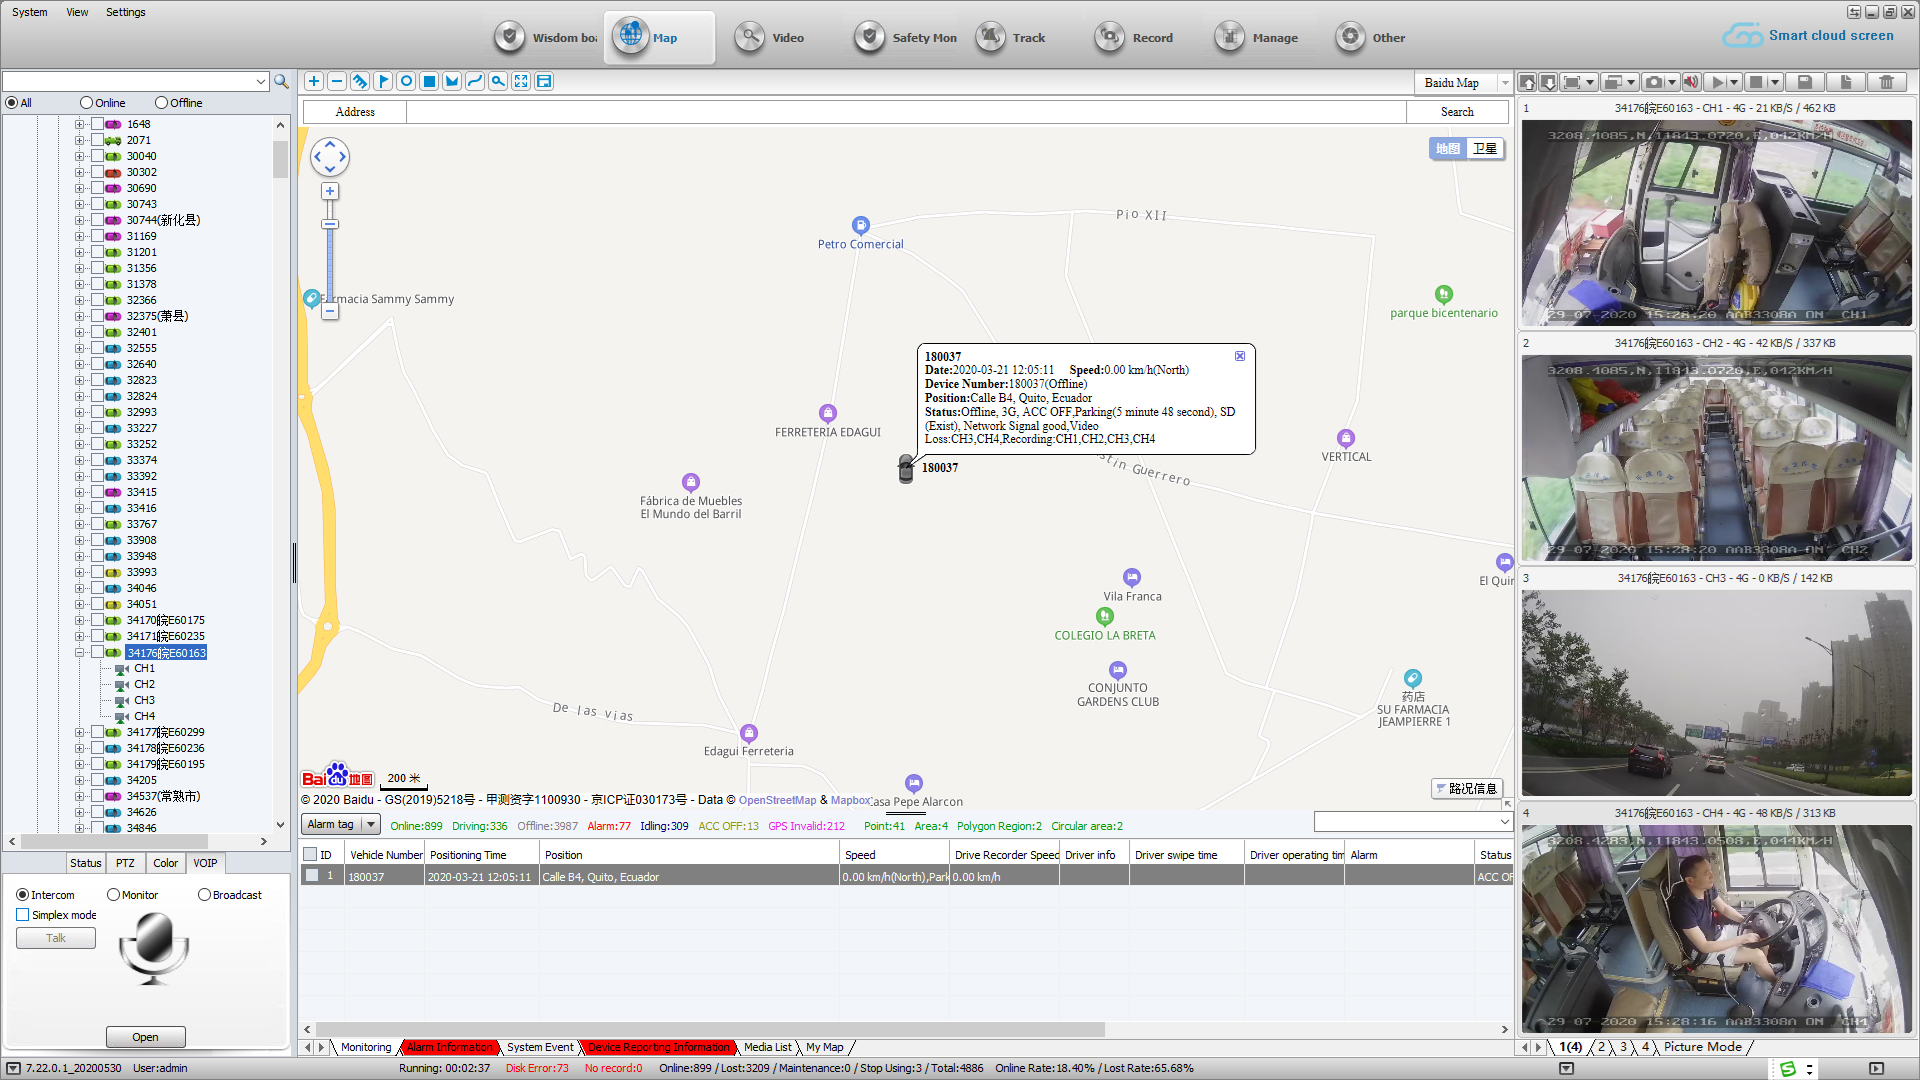The width and height of the screenshot is (1920, 1080).
Task: Open the Video module tab
Action: pos(770,38)
